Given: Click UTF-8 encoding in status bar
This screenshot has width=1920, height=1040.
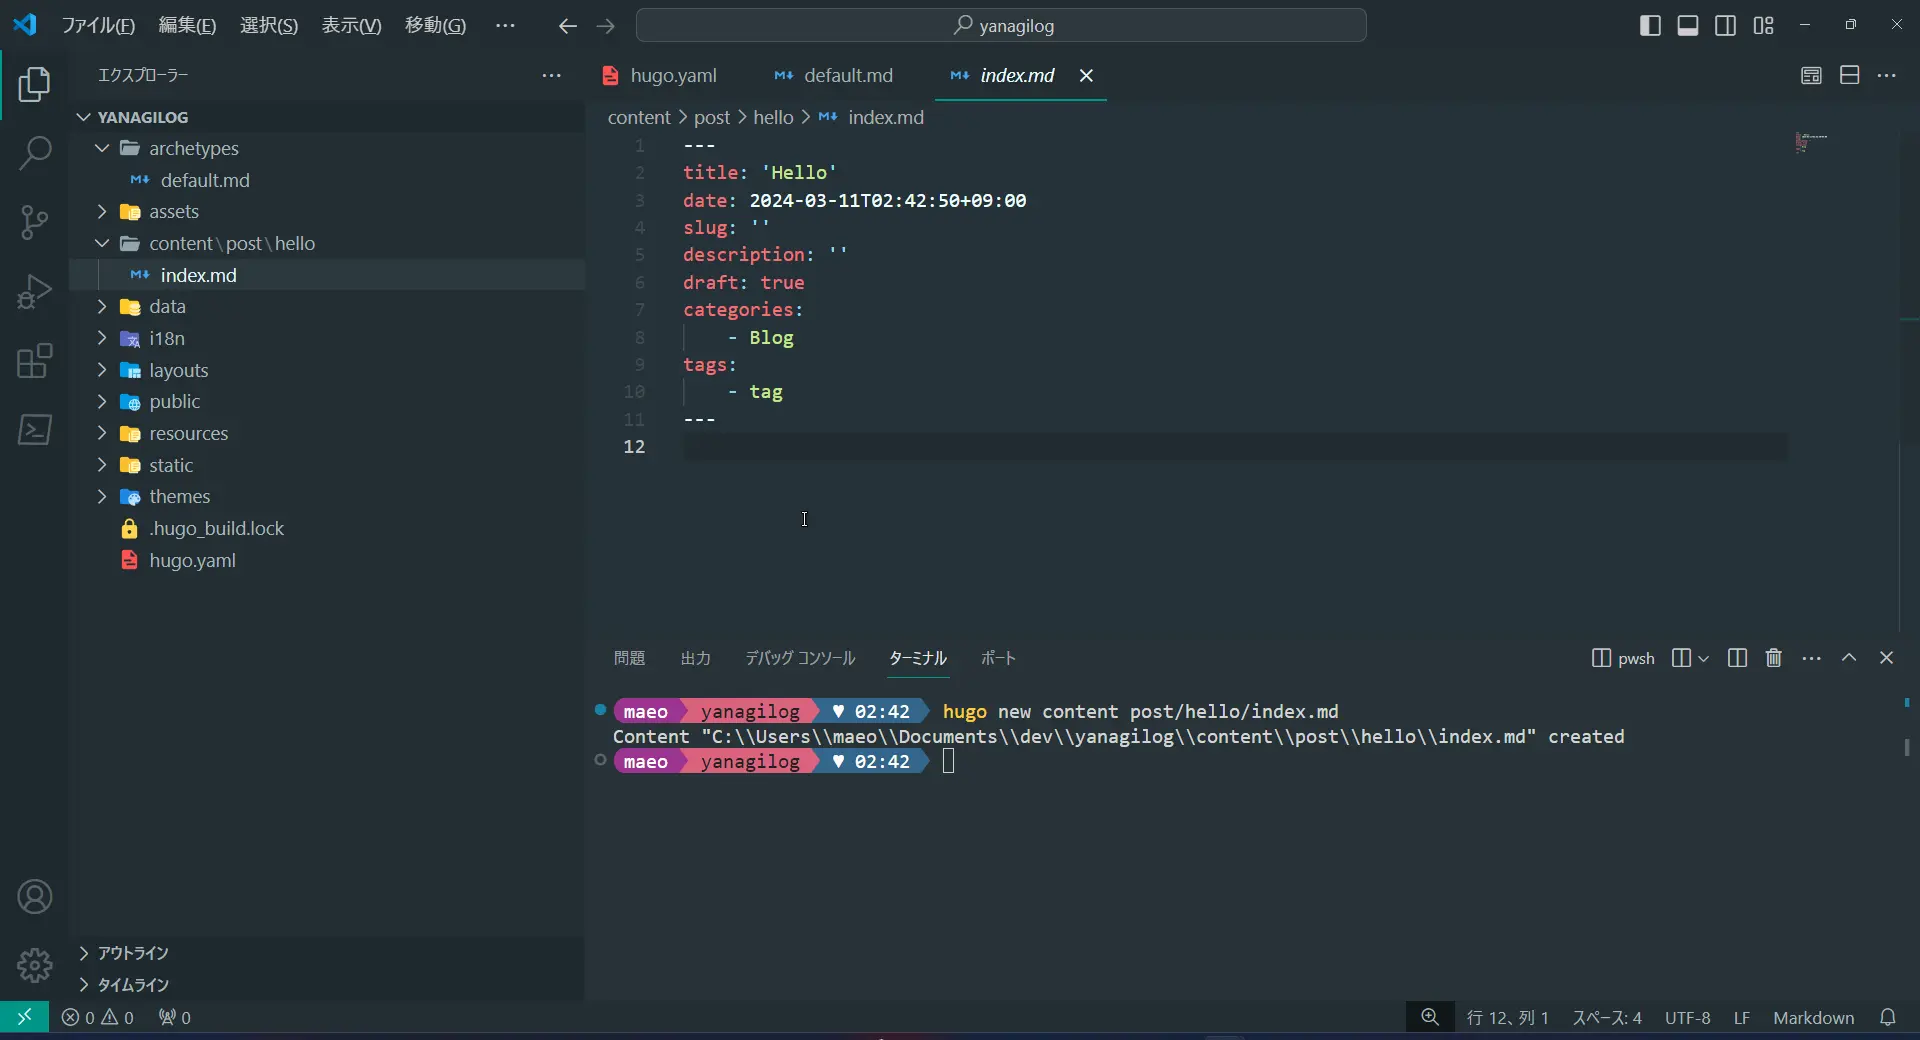Looking at the screenshot, I should [x=1687, y=1018].
